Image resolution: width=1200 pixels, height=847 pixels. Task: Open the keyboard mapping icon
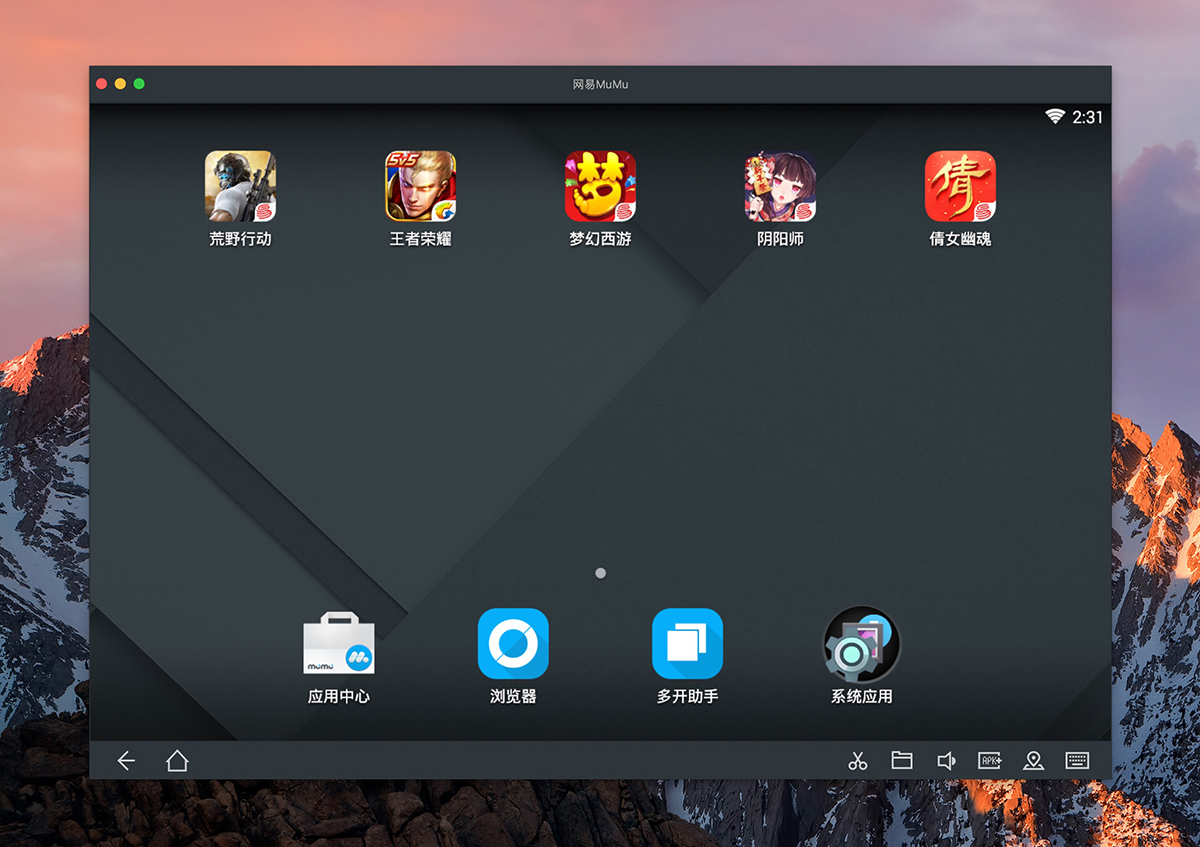(x=1077, y=761)
